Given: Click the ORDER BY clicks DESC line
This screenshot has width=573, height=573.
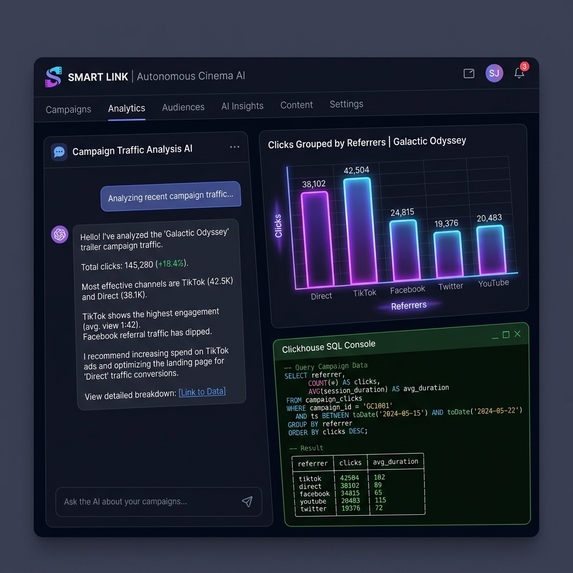Looking at the screenshot, I should [x=328, y=432].
